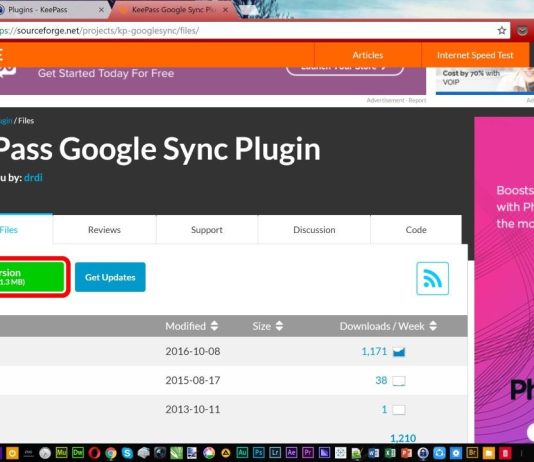View the Code tab
Viewport: 534px width, 462px height.
(x=416, y=230)
